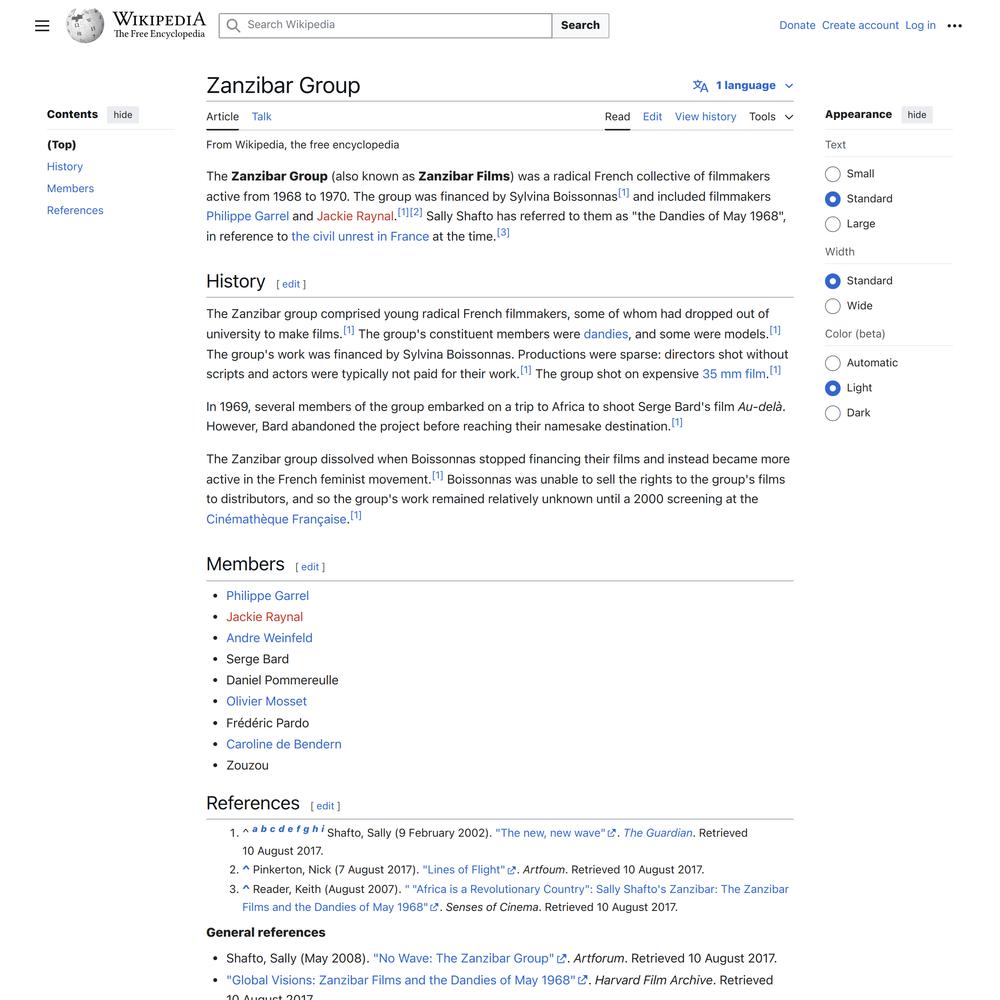Go to (Top) in contents
Viewport: 1000px width, 1000px height.
(61, 145)
